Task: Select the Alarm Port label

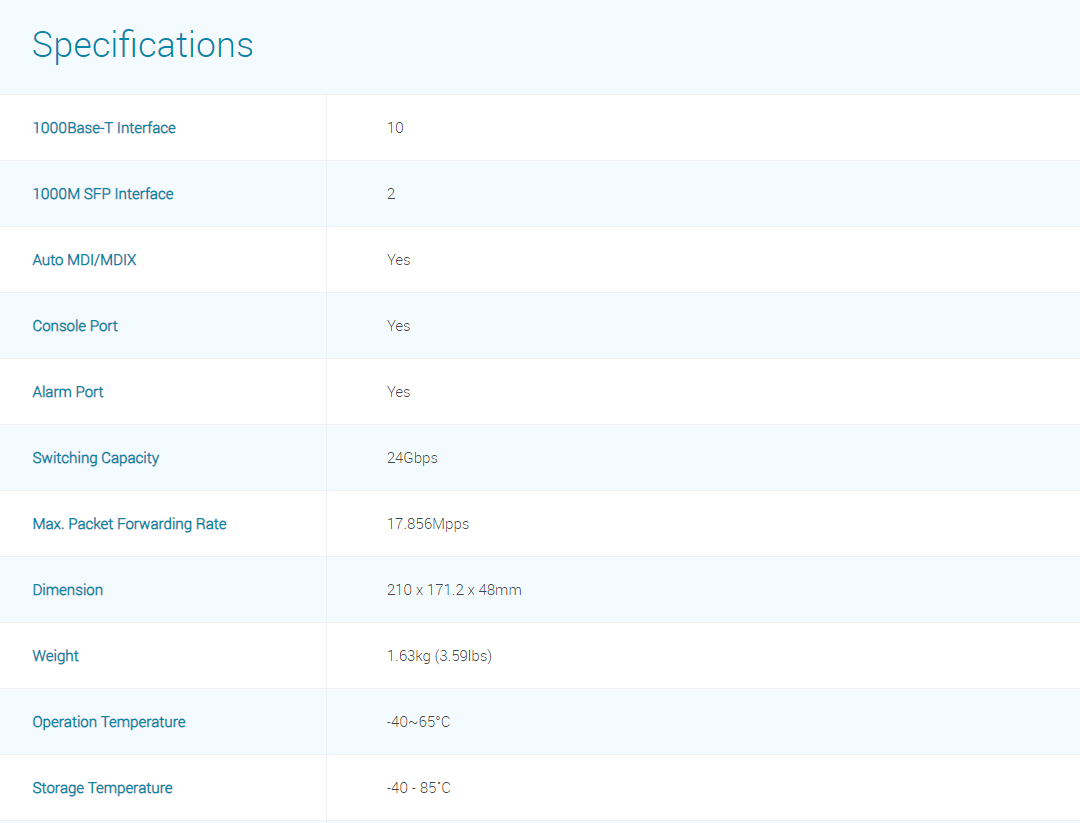Action: pos(68,392)
